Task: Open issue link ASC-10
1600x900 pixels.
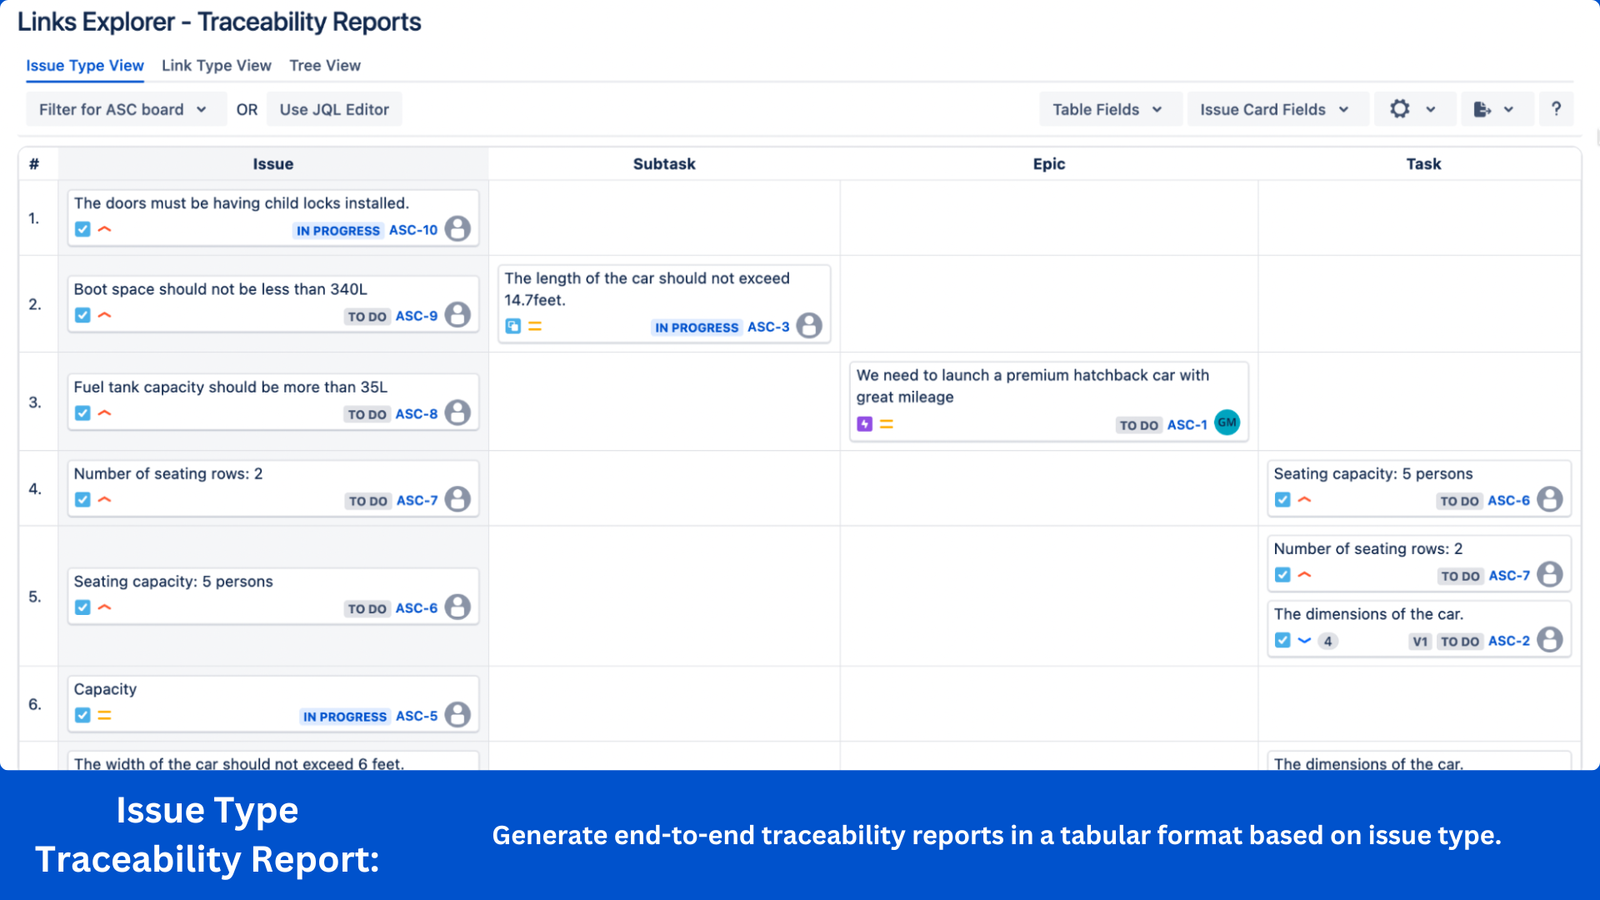Action: pos(413,230)
